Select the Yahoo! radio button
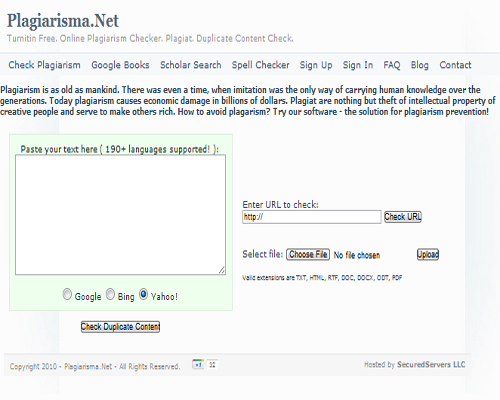Screen dimensions: 500x400 click(x=143, y=294)
